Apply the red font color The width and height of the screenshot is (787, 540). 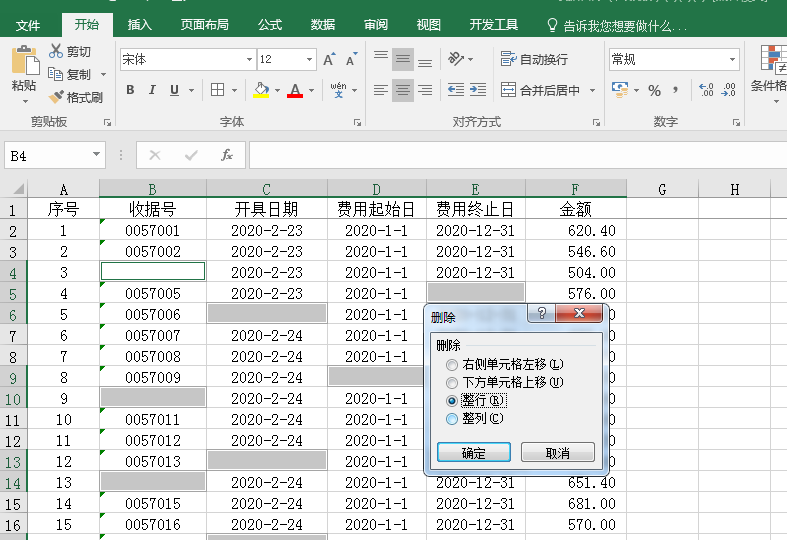[x=295, y=90]
